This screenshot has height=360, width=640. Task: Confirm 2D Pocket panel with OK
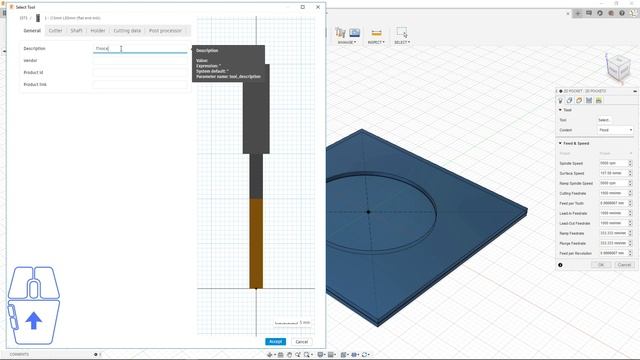[x=601, y=265]
